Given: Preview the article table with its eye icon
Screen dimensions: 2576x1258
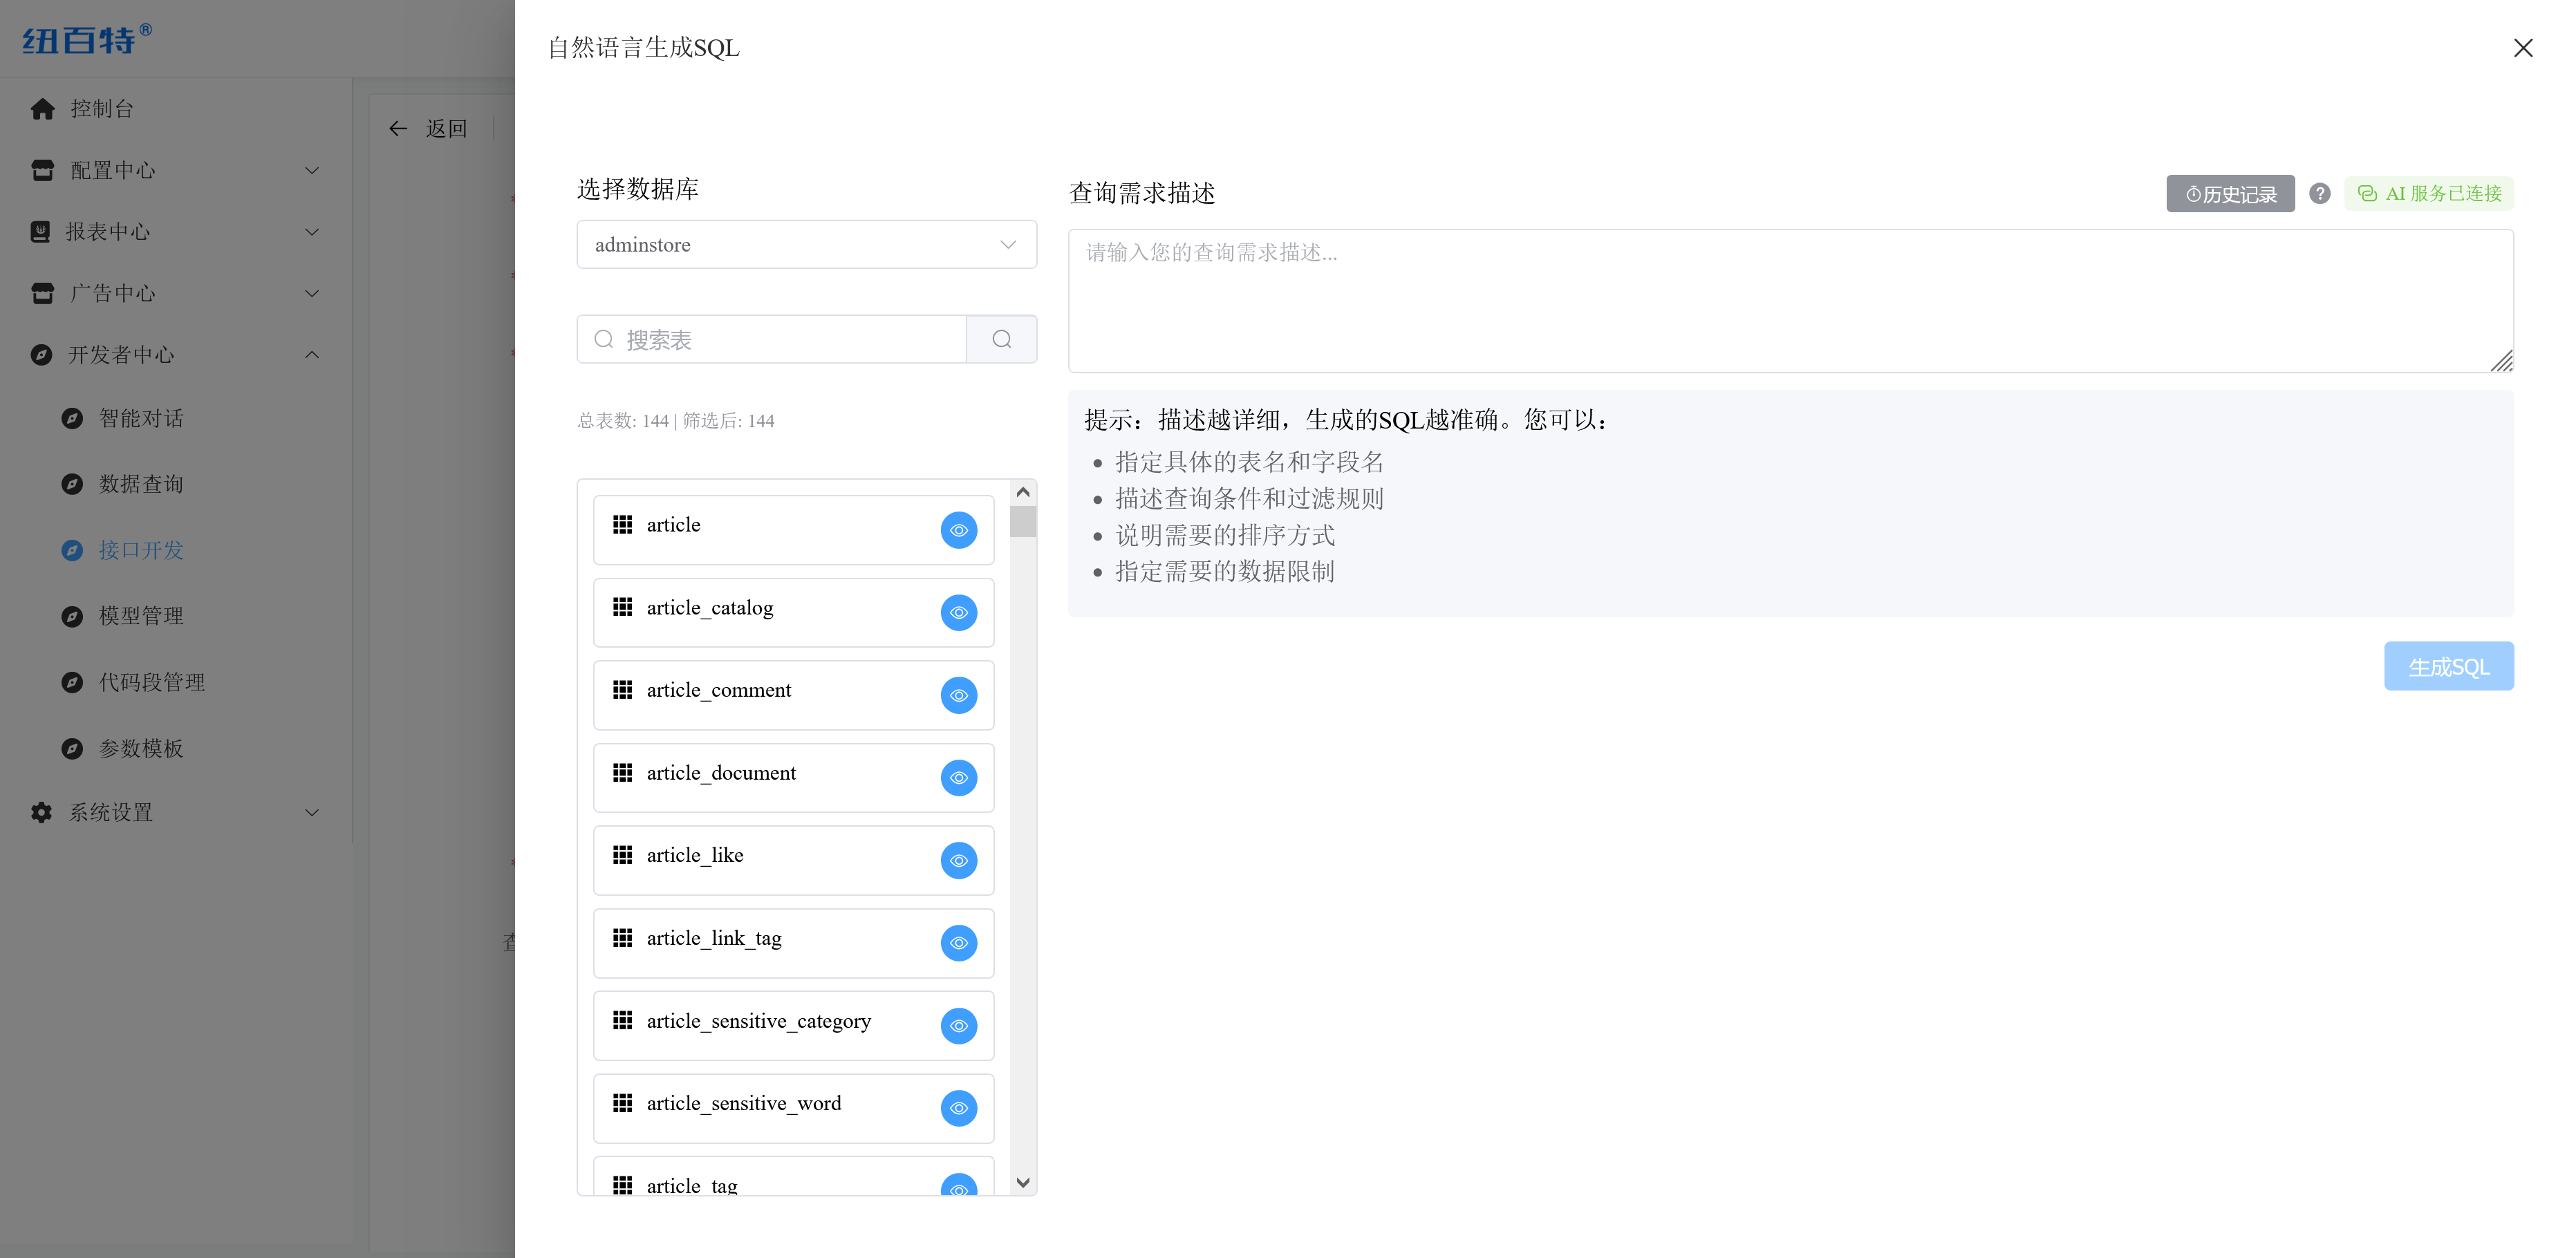Looking at the screenshot, I should point(958,530).
